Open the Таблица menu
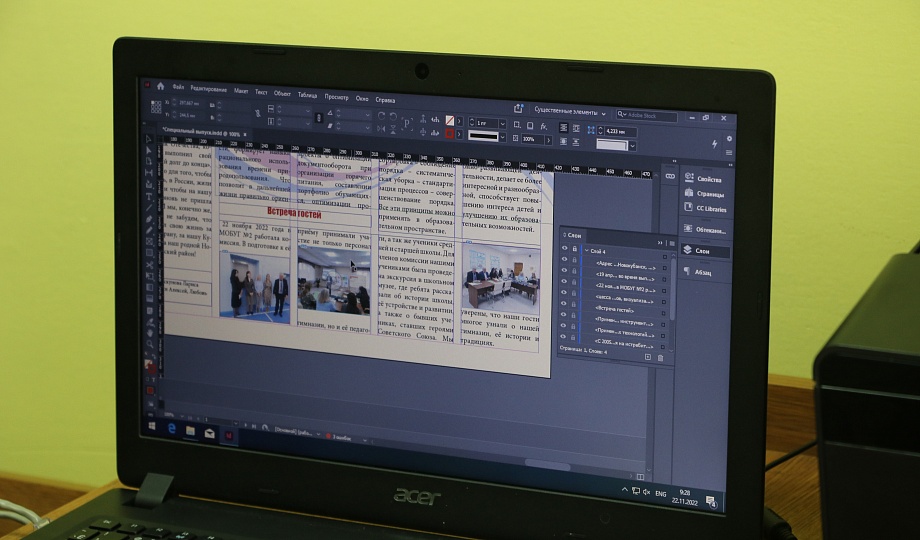This screenshot has width=920, height=540. [x=307, y=95]
